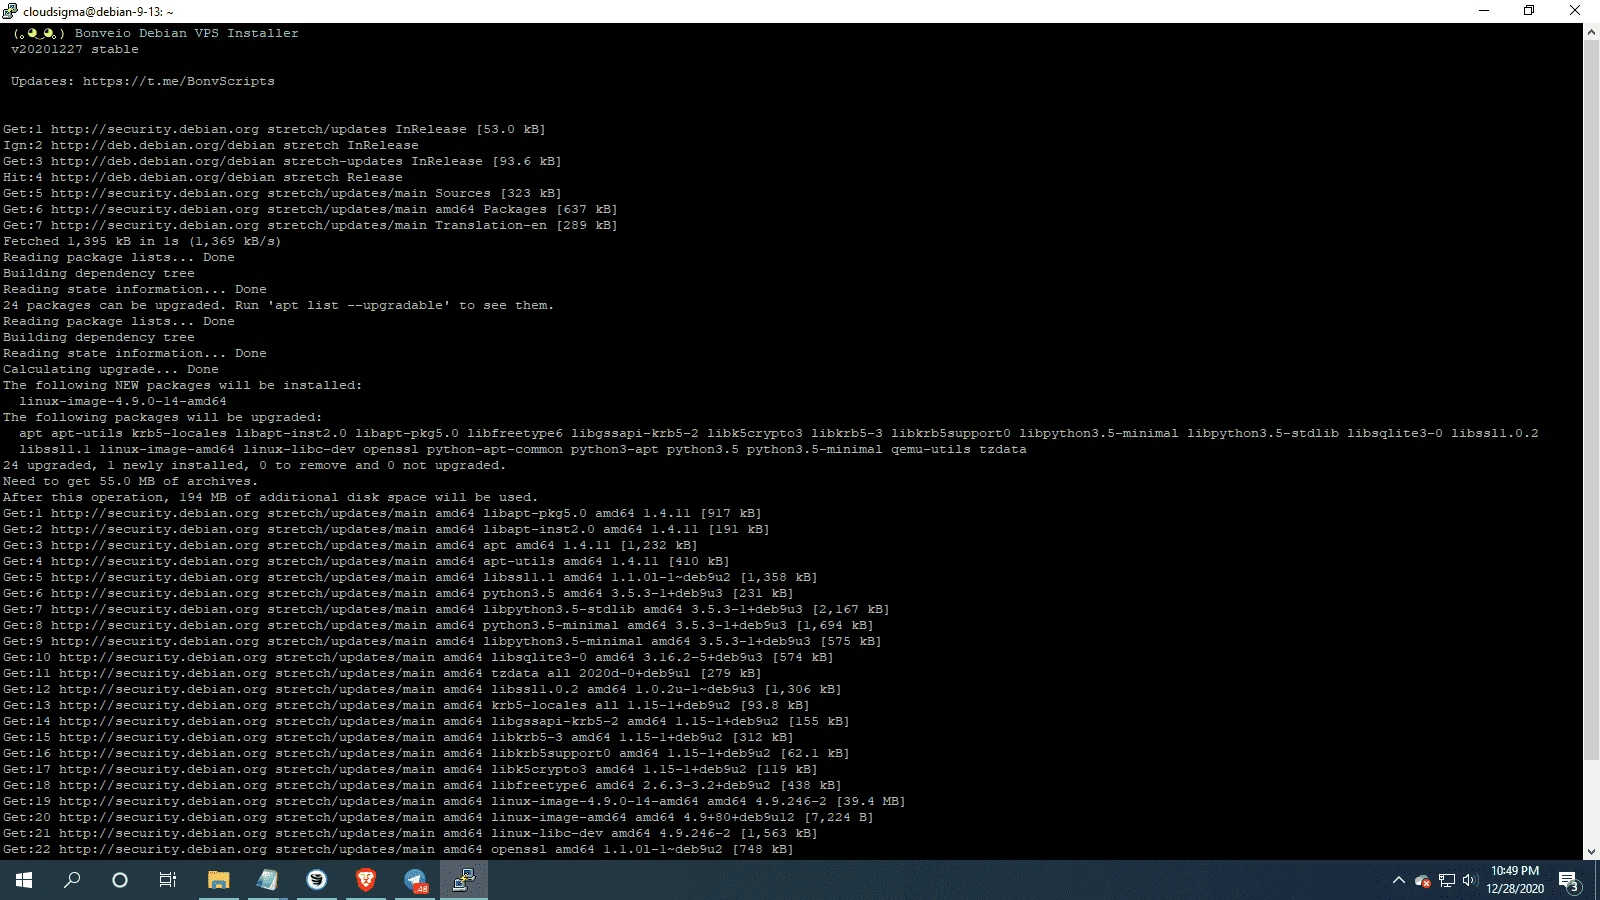Viewport: 1600px width, 900px height.
Task: Click the '194 MB of additional disk space' line
Action: 270,497
